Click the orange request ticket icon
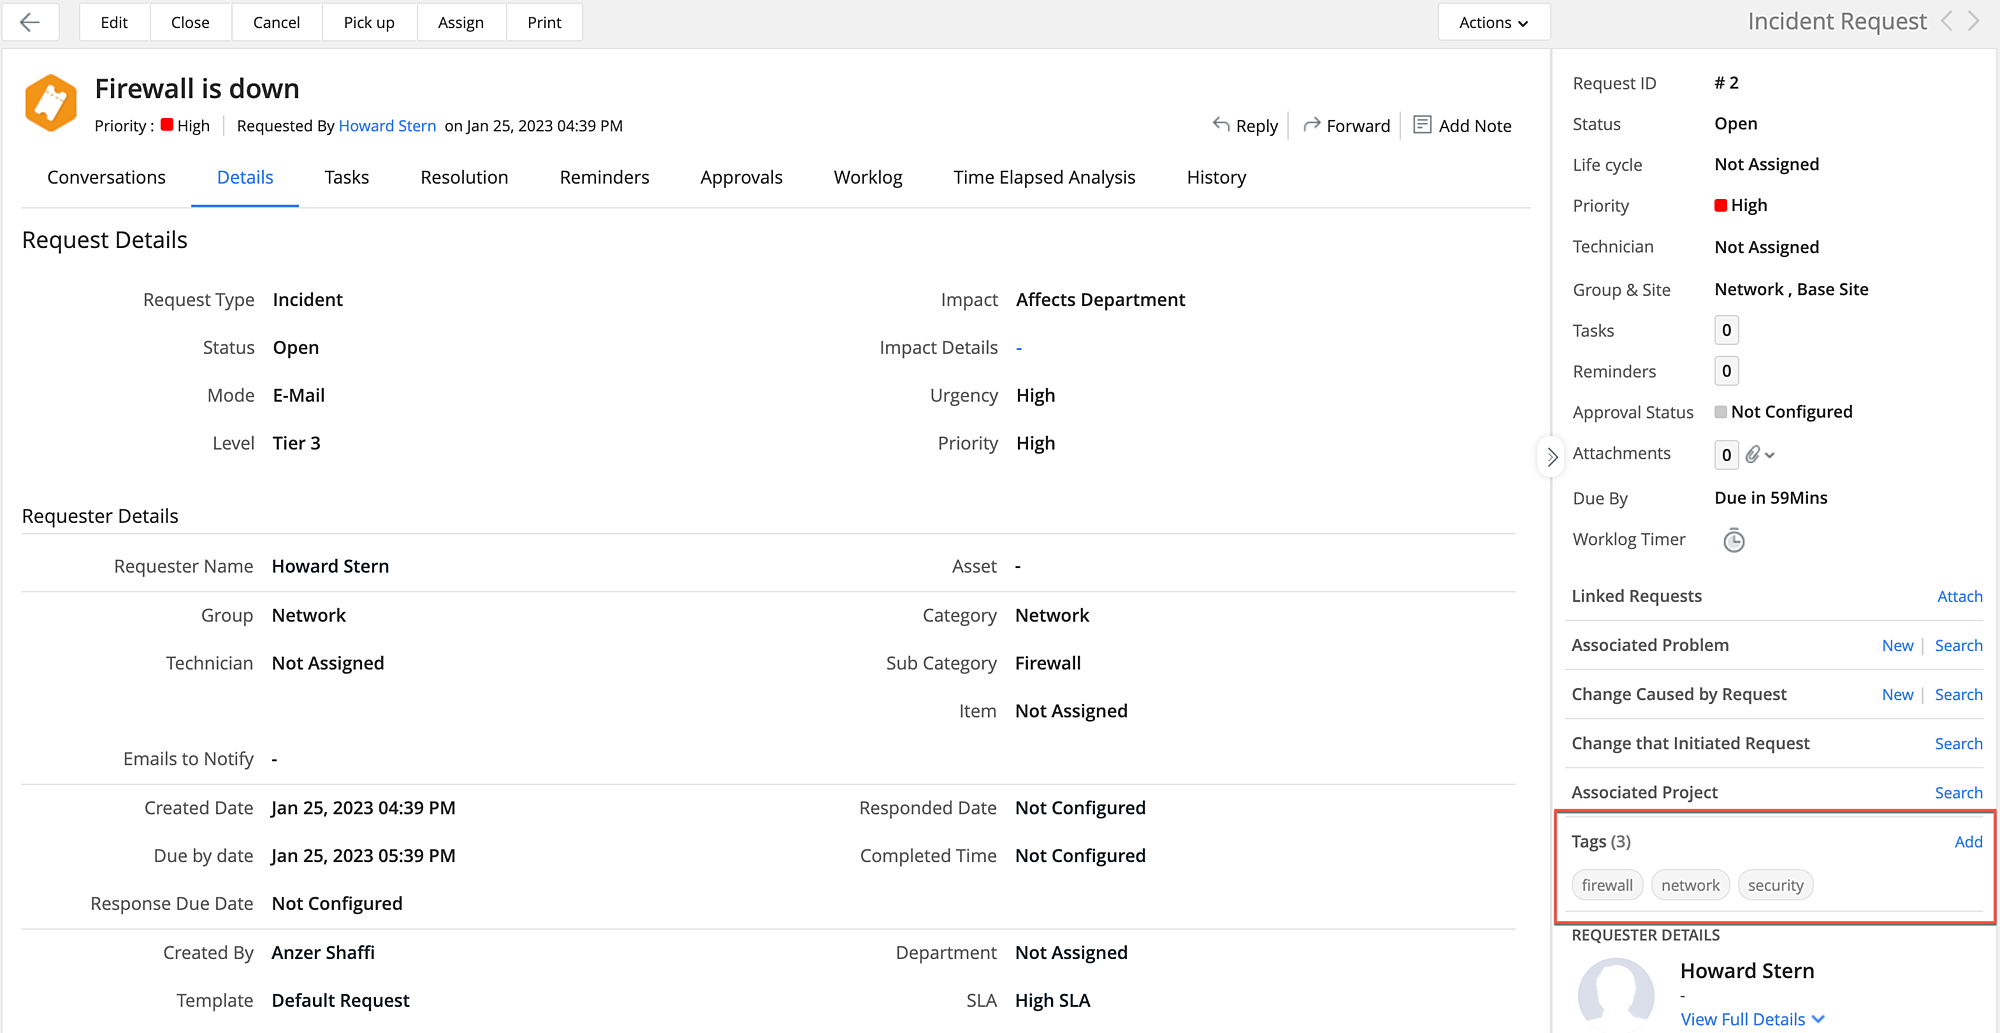The height and width of the screenshot is (1033, 2000). (51, 102)
